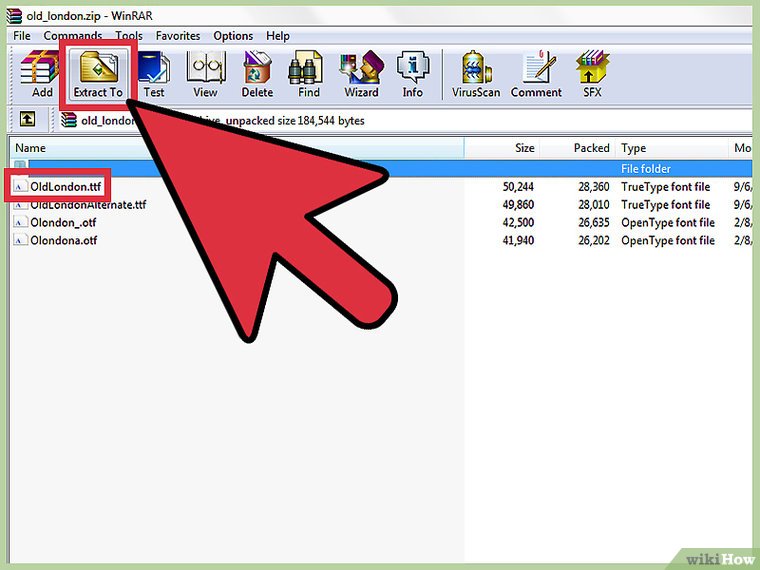Screen dimensions: 760x570
Task: Select the Olondona.otf file
Action: 63,241
